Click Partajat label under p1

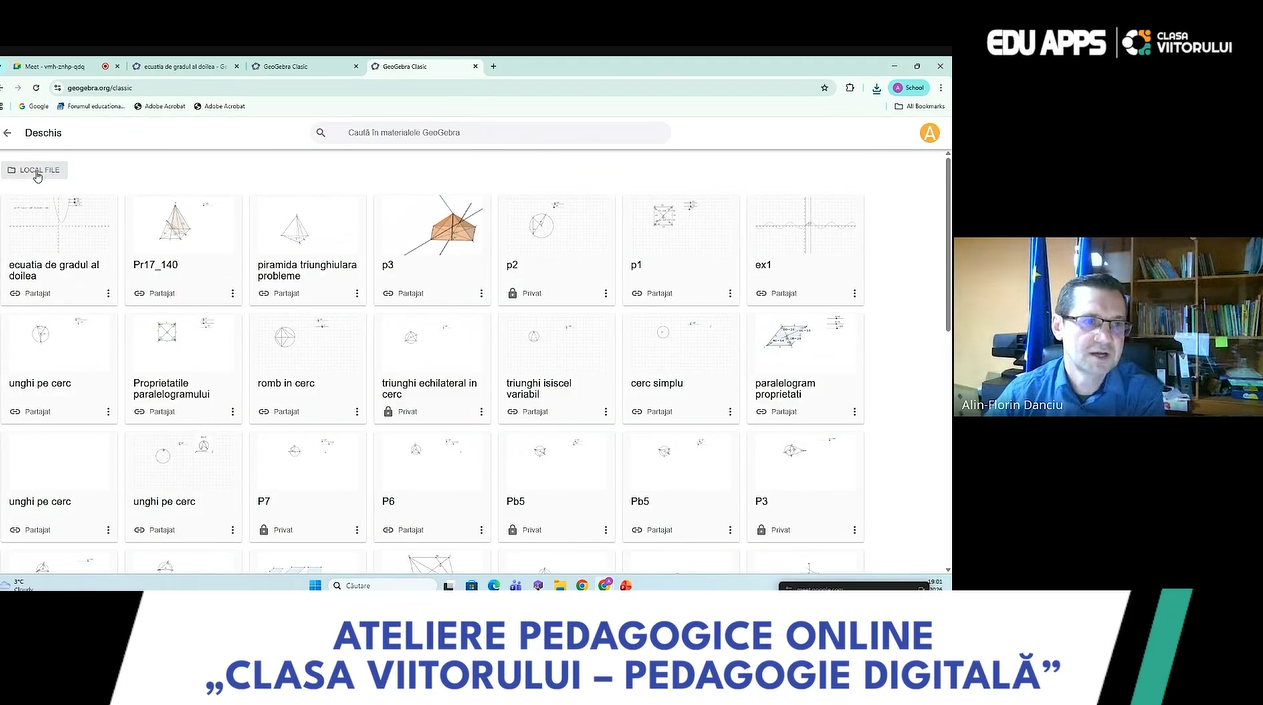[x=660, y=294]
